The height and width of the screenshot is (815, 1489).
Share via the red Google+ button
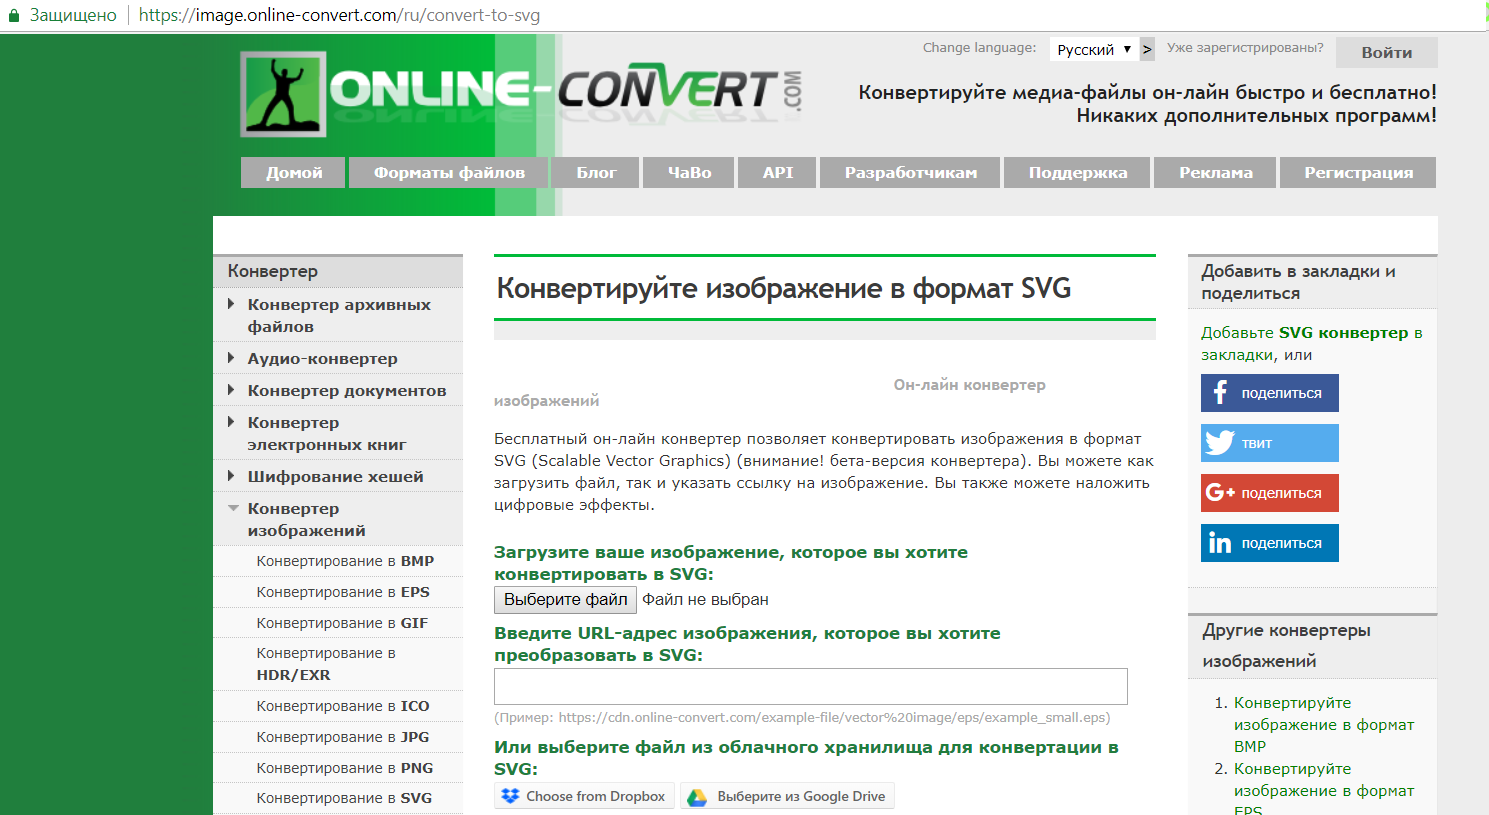(x=1269, y=493)
